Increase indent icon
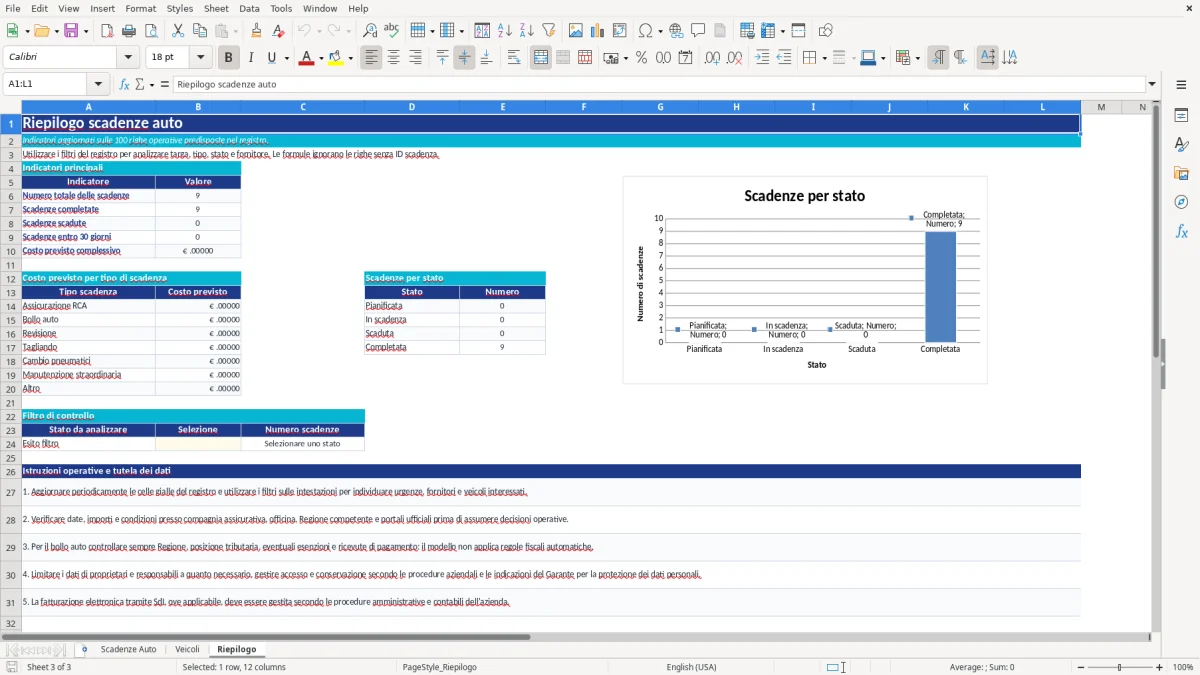 [762, 58]
